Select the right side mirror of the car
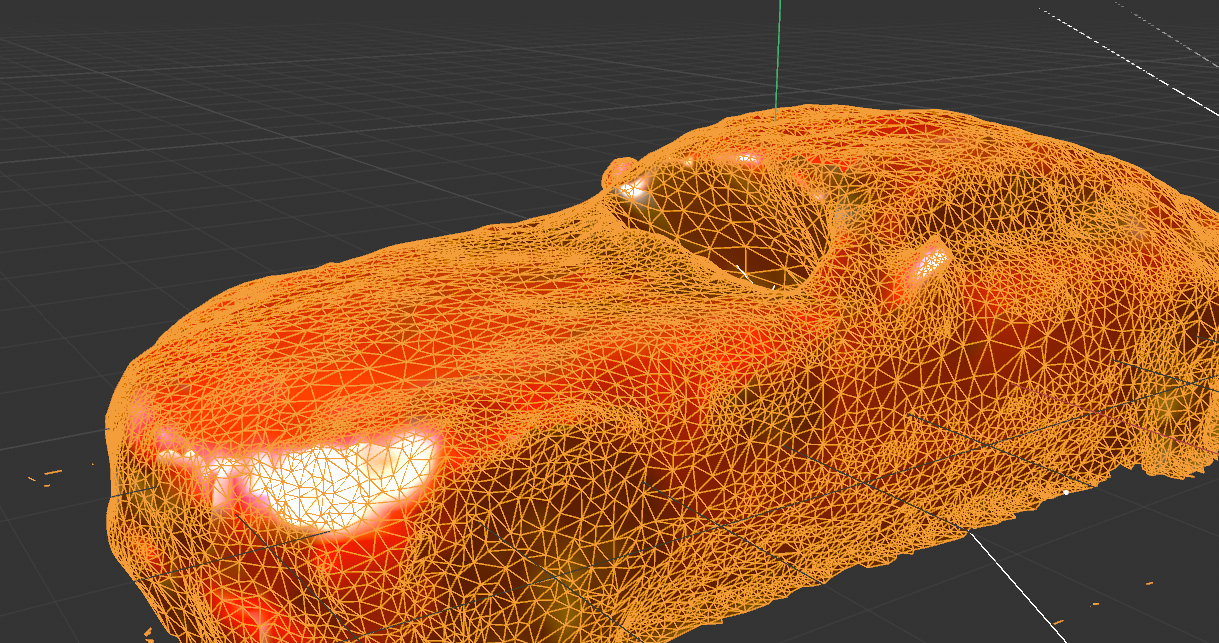Image resolution: width=1219 pixels, height=643 pixels. pos(932,262)
